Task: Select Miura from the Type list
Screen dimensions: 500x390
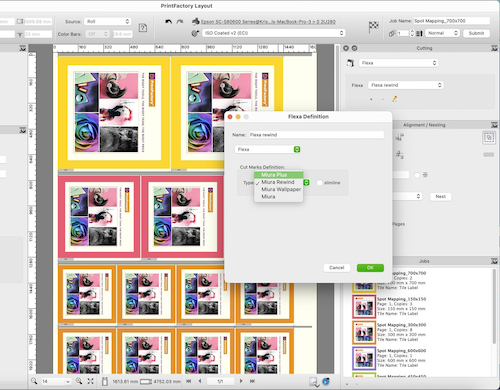Action: [x=279, y=197]
